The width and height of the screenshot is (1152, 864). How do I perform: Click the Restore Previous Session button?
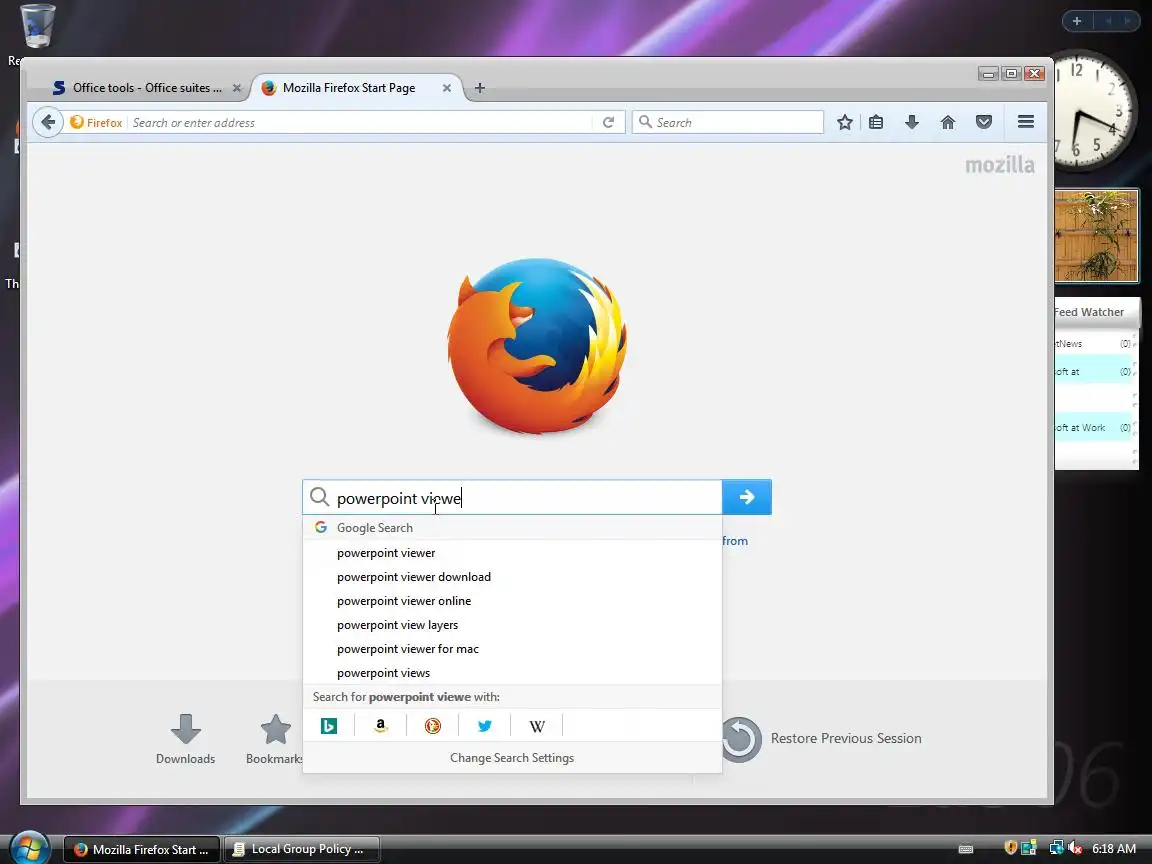(821, 738)
